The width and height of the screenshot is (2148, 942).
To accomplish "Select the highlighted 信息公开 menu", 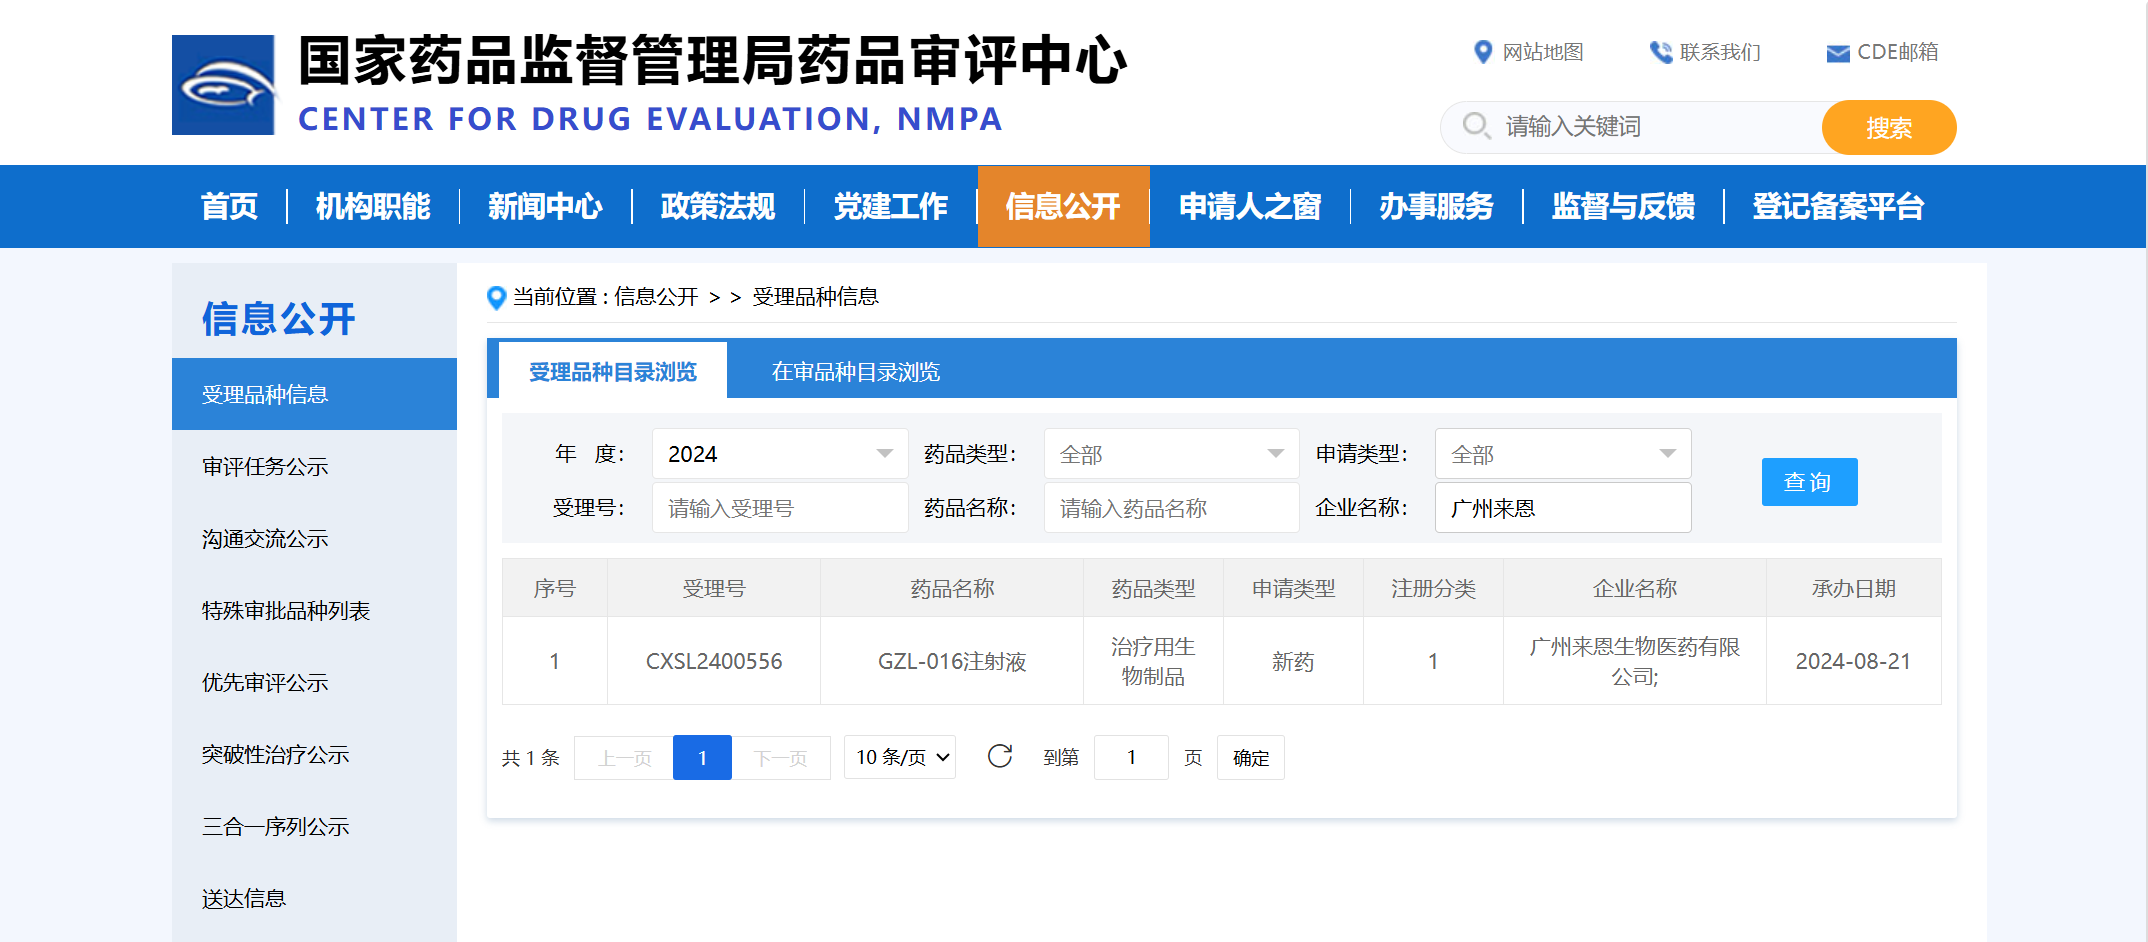I will [x=1063, y=206].
